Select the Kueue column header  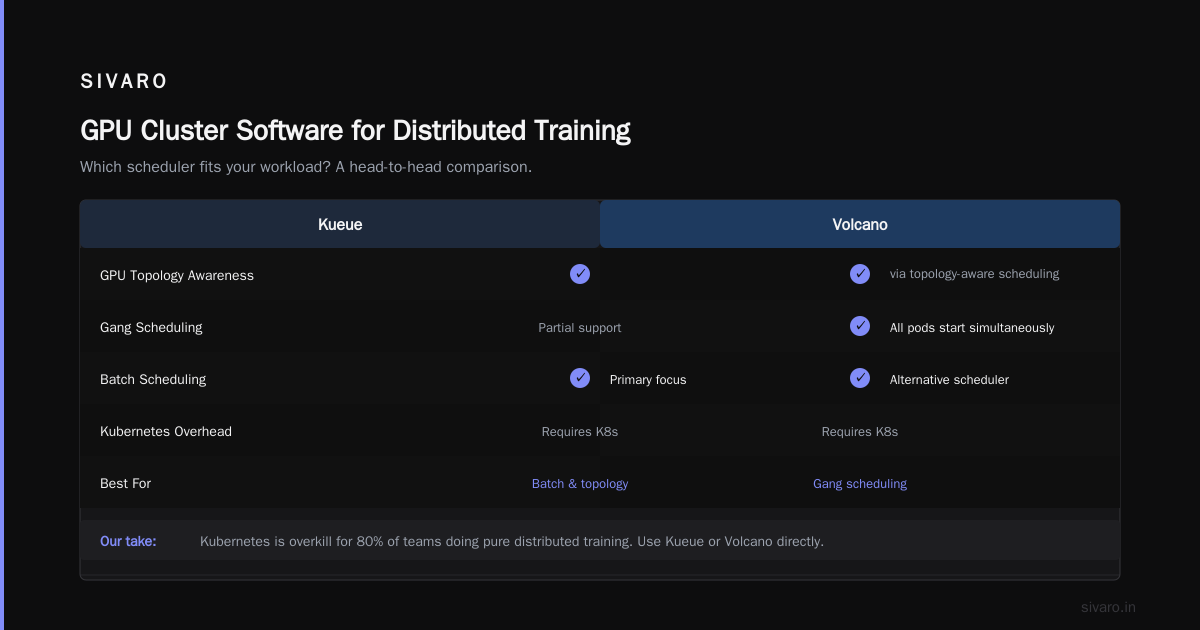(x=340, y=224)
